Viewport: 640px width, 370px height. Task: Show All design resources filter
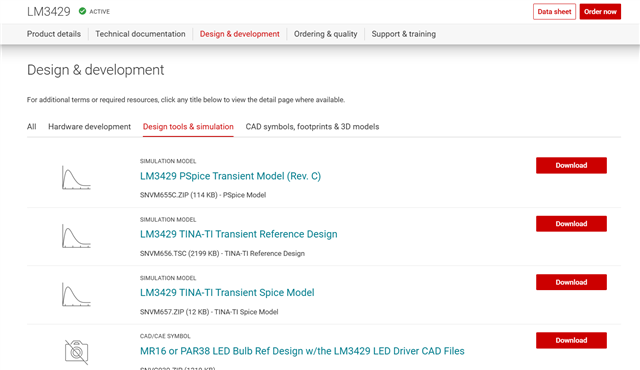tap(31, 126)
